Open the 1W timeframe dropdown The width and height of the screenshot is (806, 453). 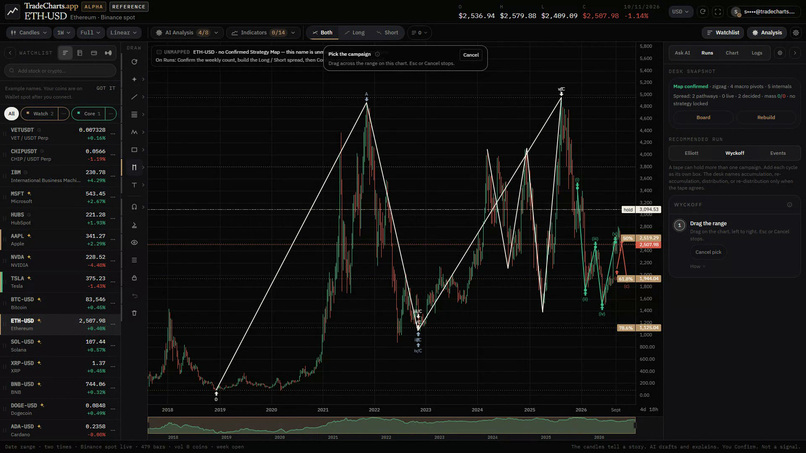(x=64, y=32)
